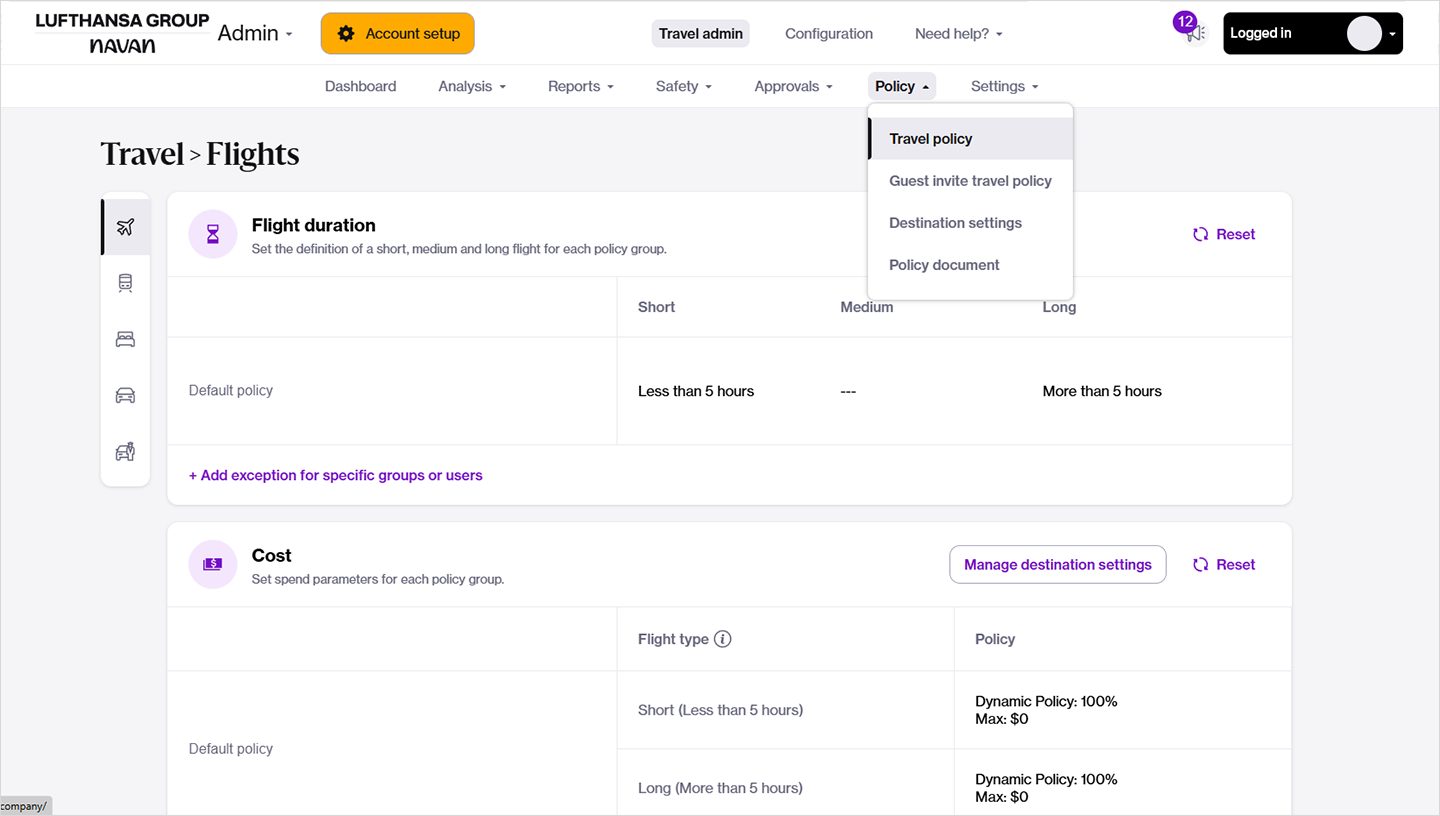Screen dimensions: 1440x816
Task: Choose Destination settings from Policy menu
Action: pos(955,223)
